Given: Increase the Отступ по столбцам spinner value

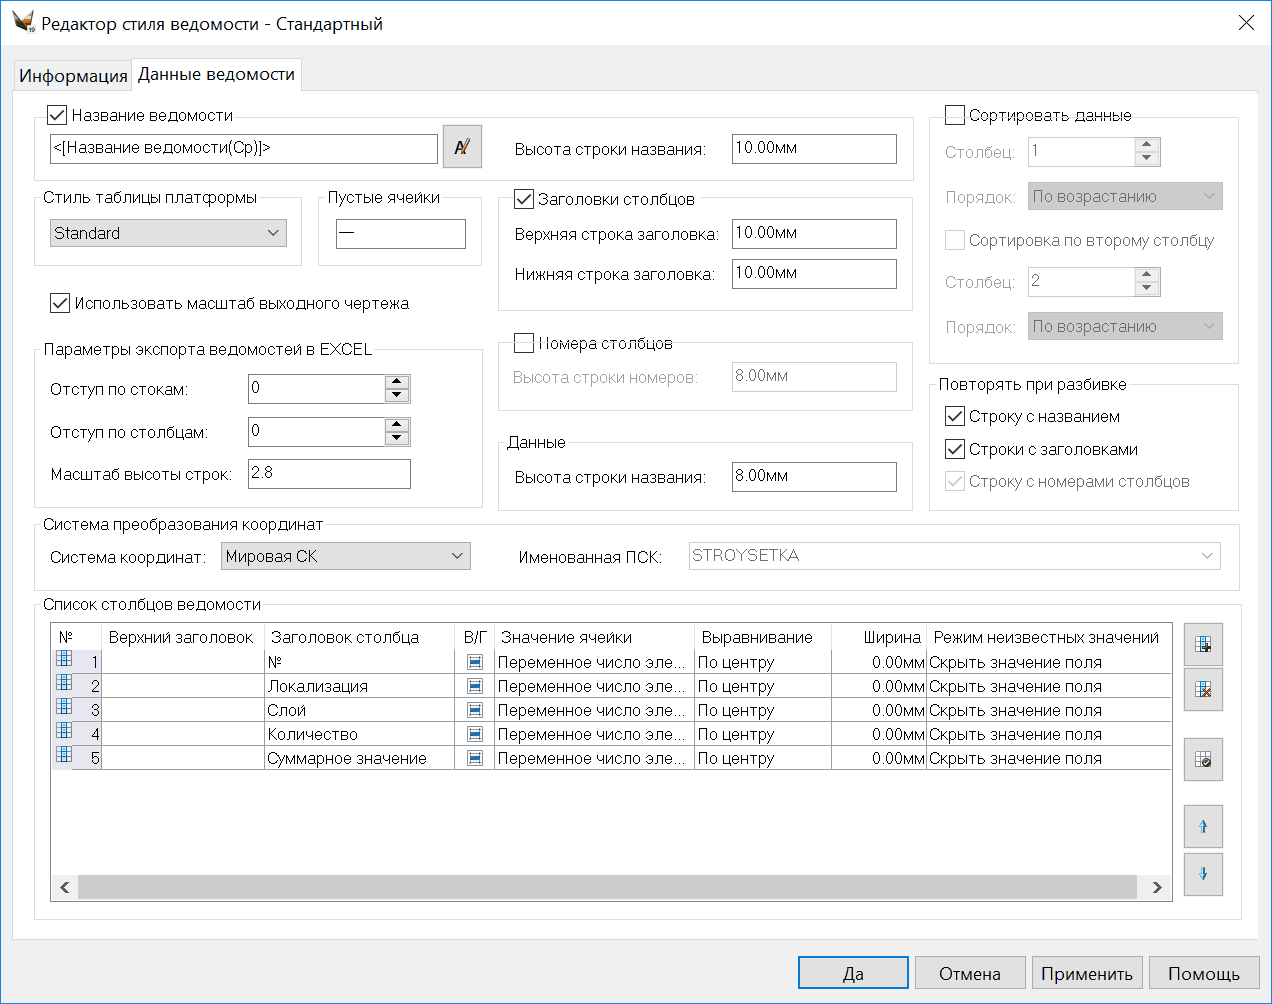Looking at the screenshot, I should tap(397, 425).
